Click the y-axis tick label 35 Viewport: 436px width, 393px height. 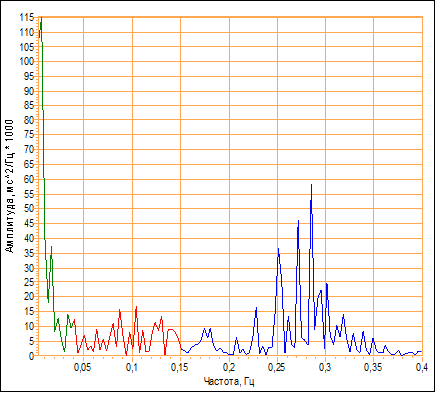click(x=29, y=253)
